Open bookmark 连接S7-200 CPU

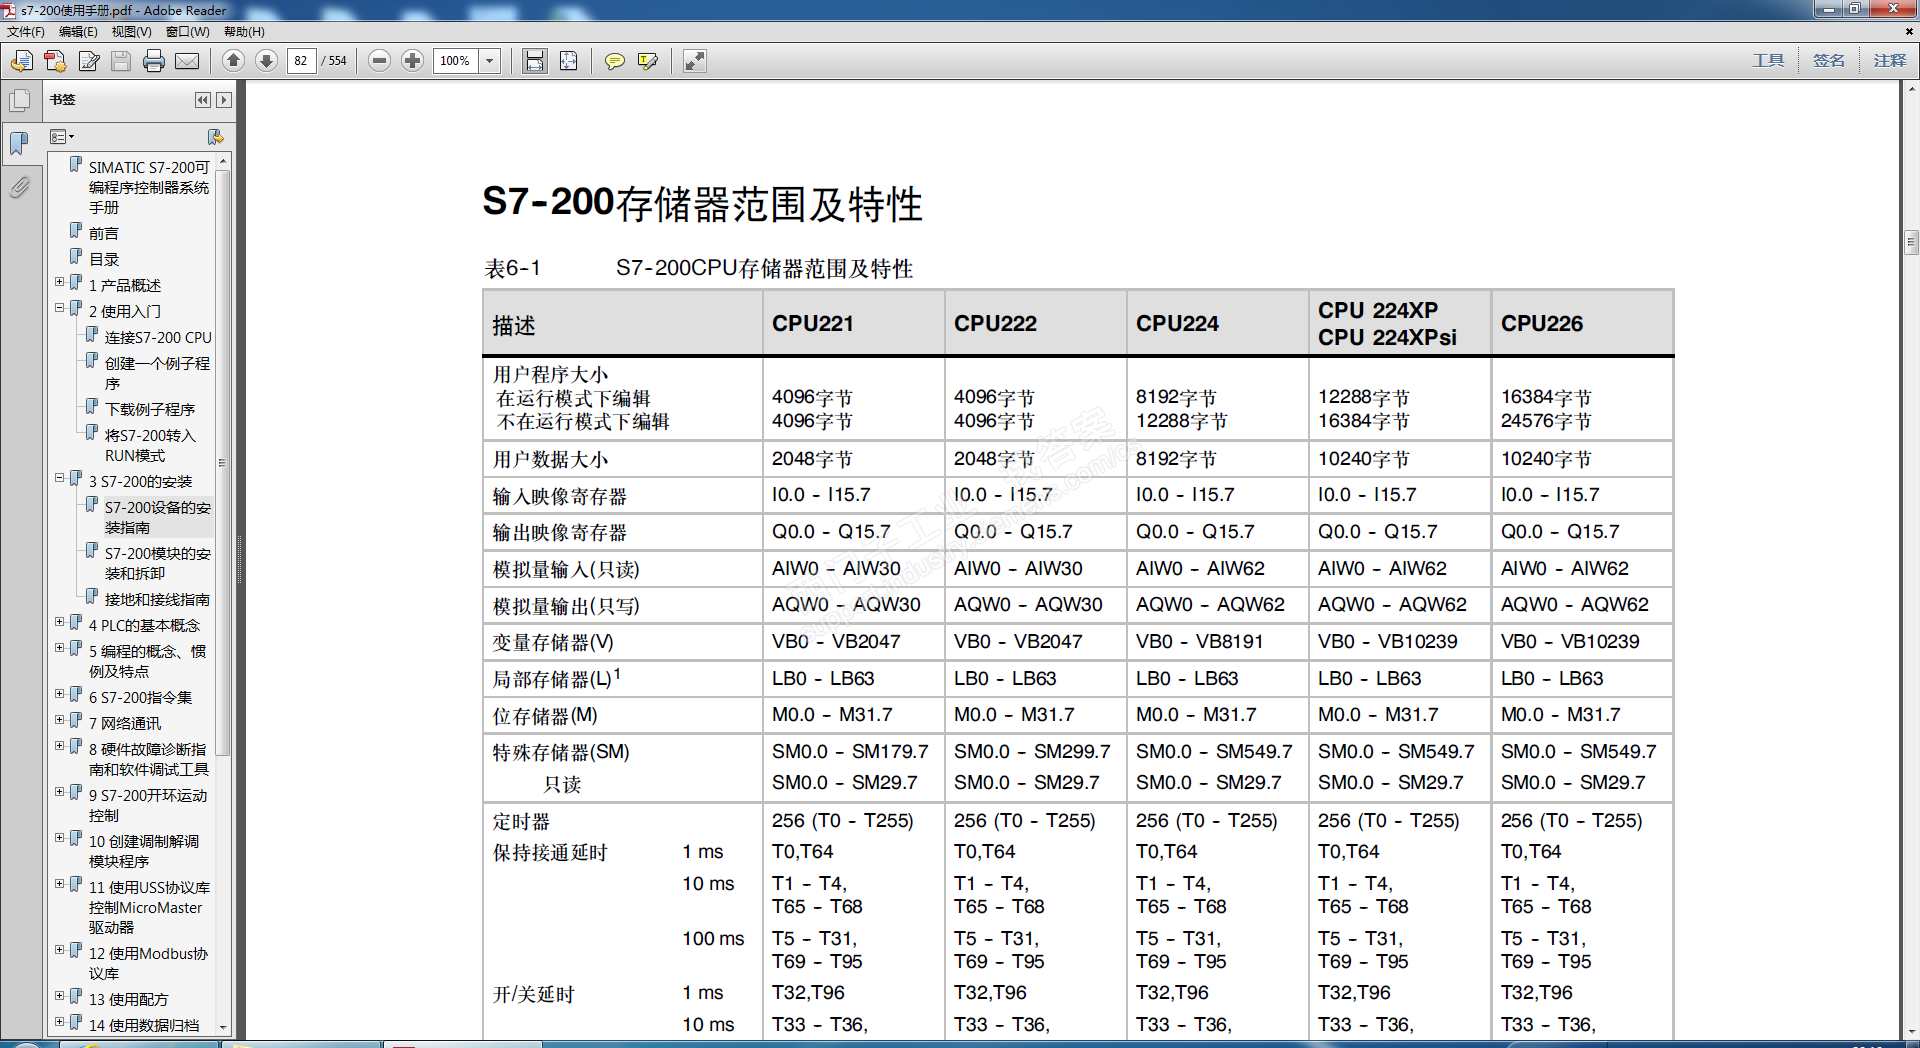158,338
